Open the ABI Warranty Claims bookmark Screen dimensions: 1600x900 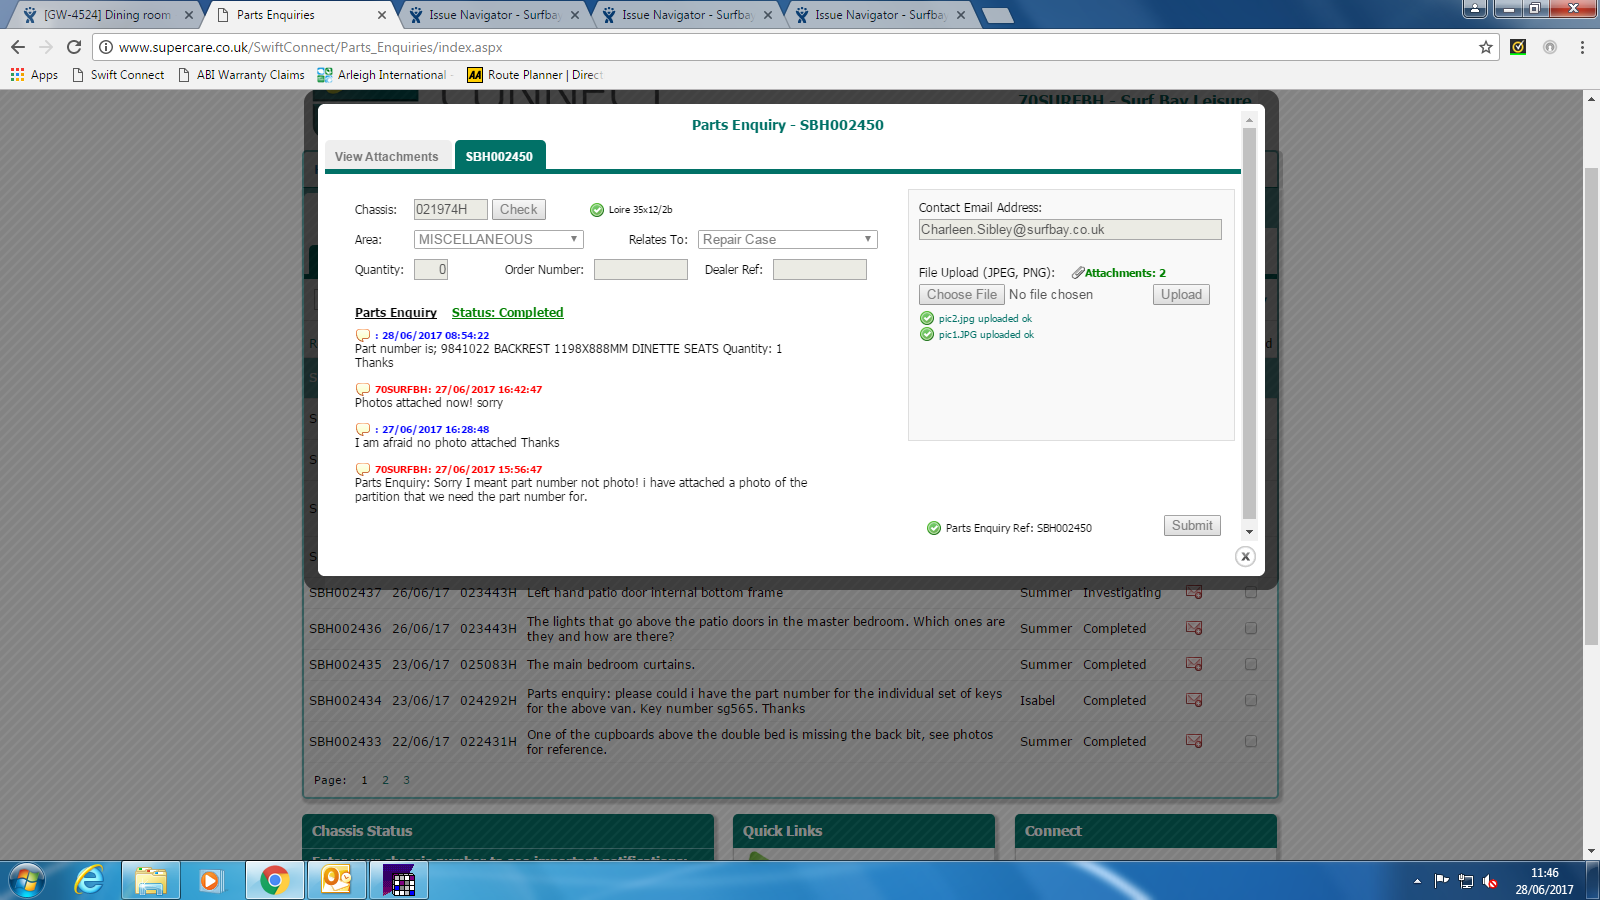point(241,75)
